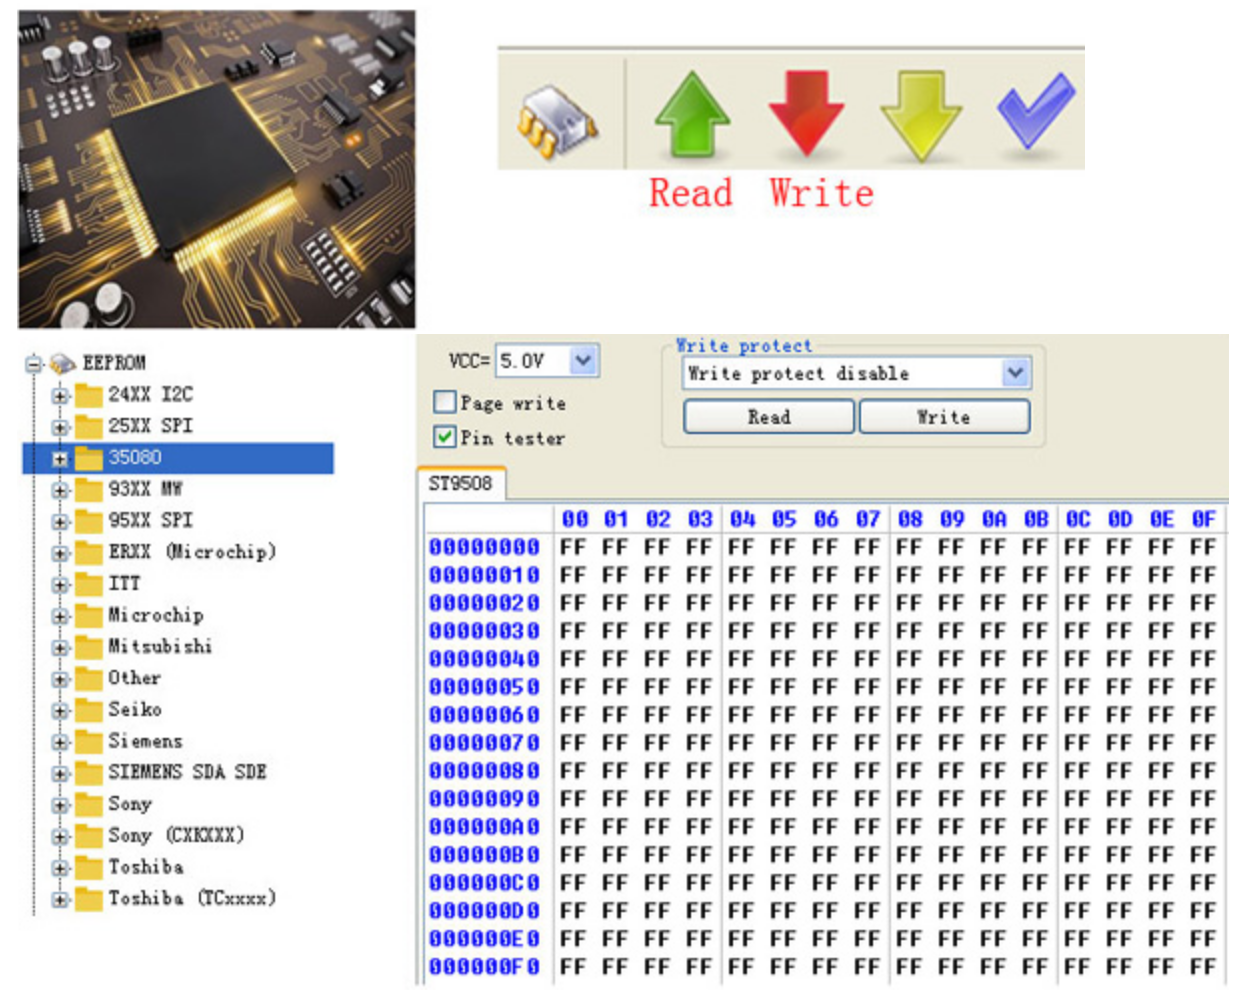
Task: Click the ITT folder icon
Action: [89, 584]
